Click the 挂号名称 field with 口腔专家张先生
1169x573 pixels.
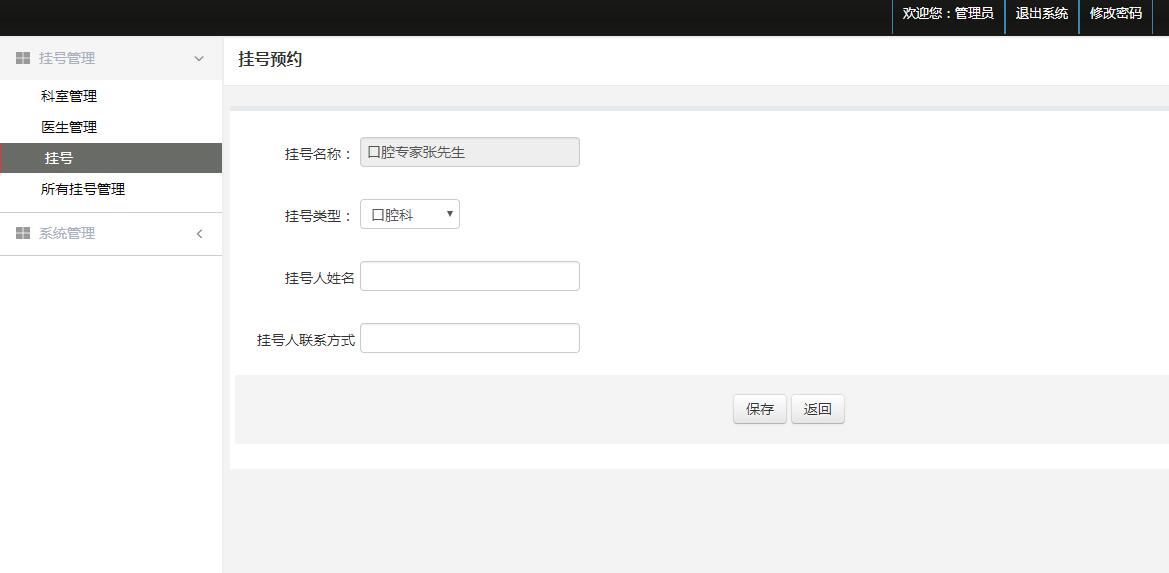click(x=470, y=152)
